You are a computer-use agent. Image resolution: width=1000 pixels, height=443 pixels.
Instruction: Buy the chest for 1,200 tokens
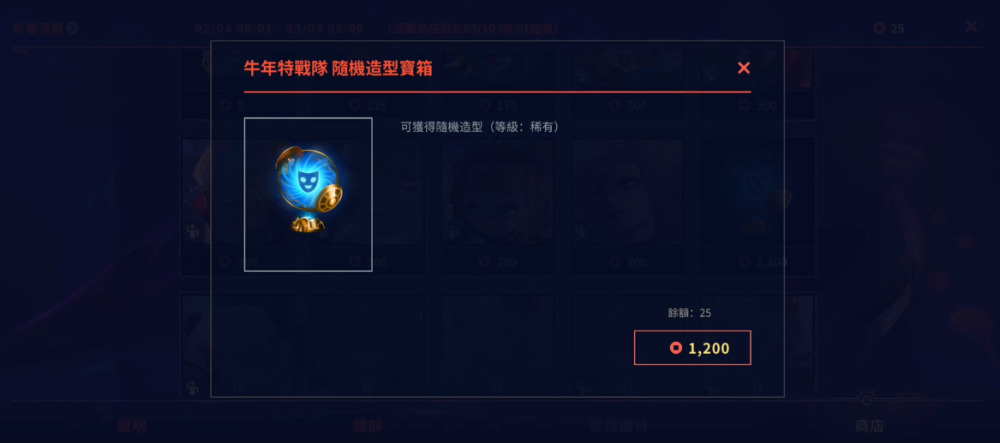(692, 347)
